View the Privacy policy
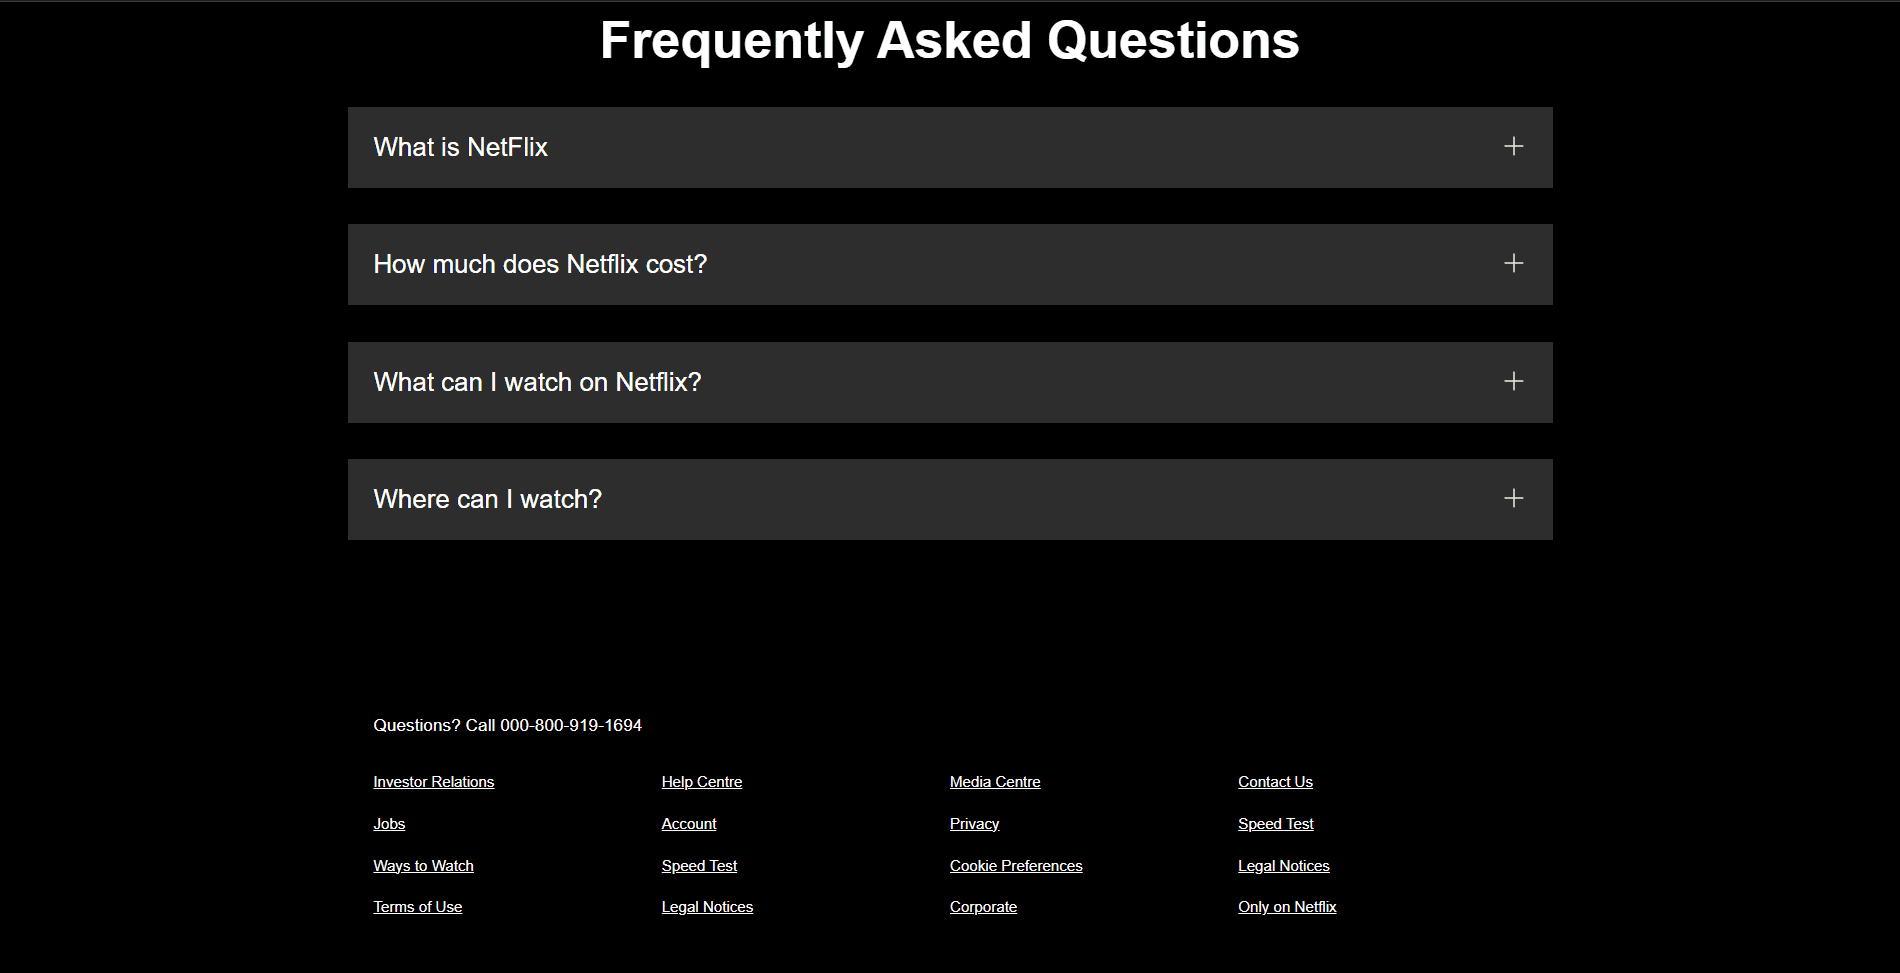The image size is (1900, 973). point(973,823)
